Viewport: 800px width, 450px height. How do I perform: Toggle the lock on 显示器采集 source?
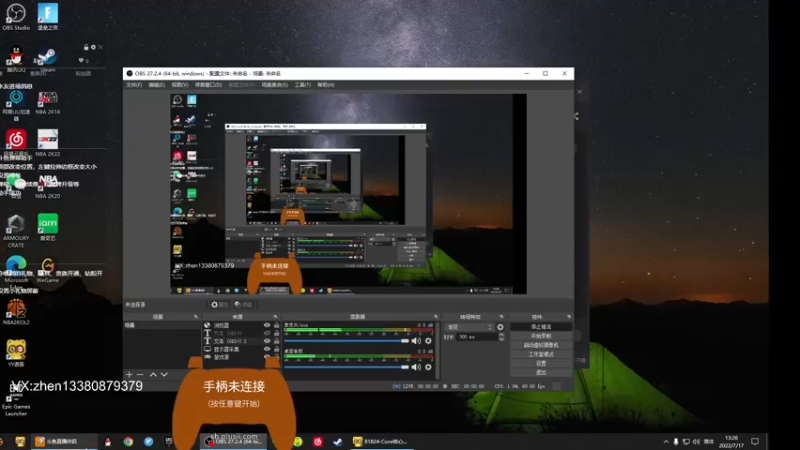(277, 349)
